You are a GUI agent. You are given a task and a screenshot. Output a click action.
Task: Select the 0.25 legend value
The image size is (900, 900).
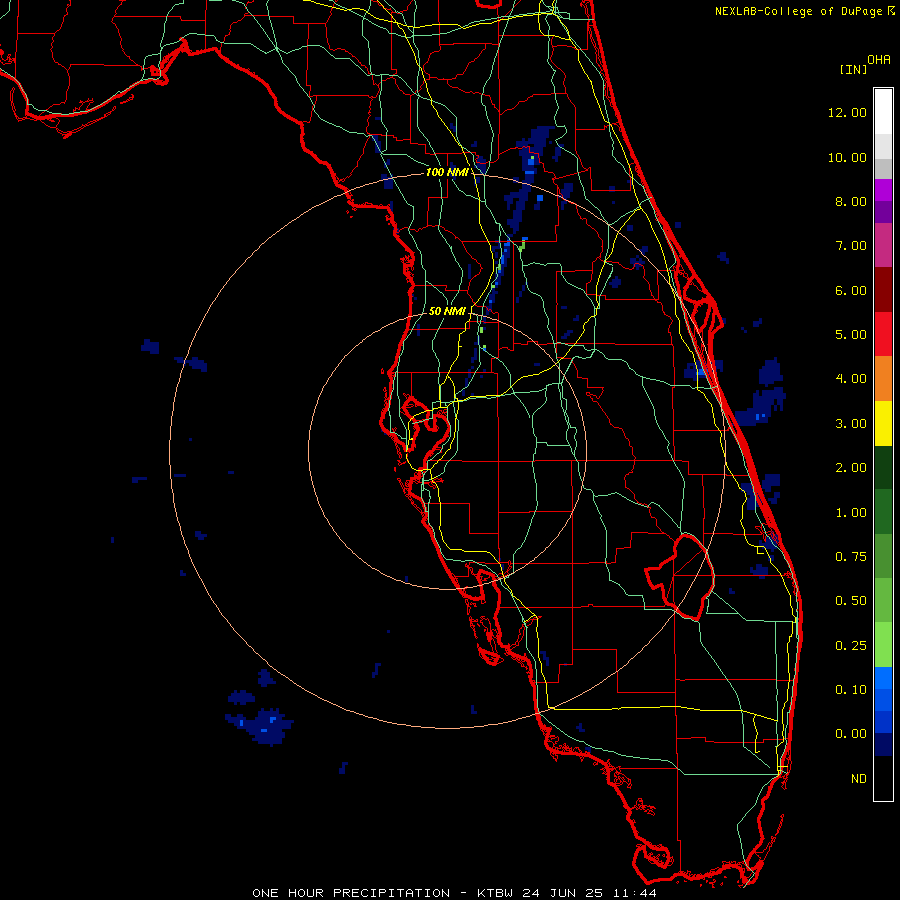coord(851,646)
